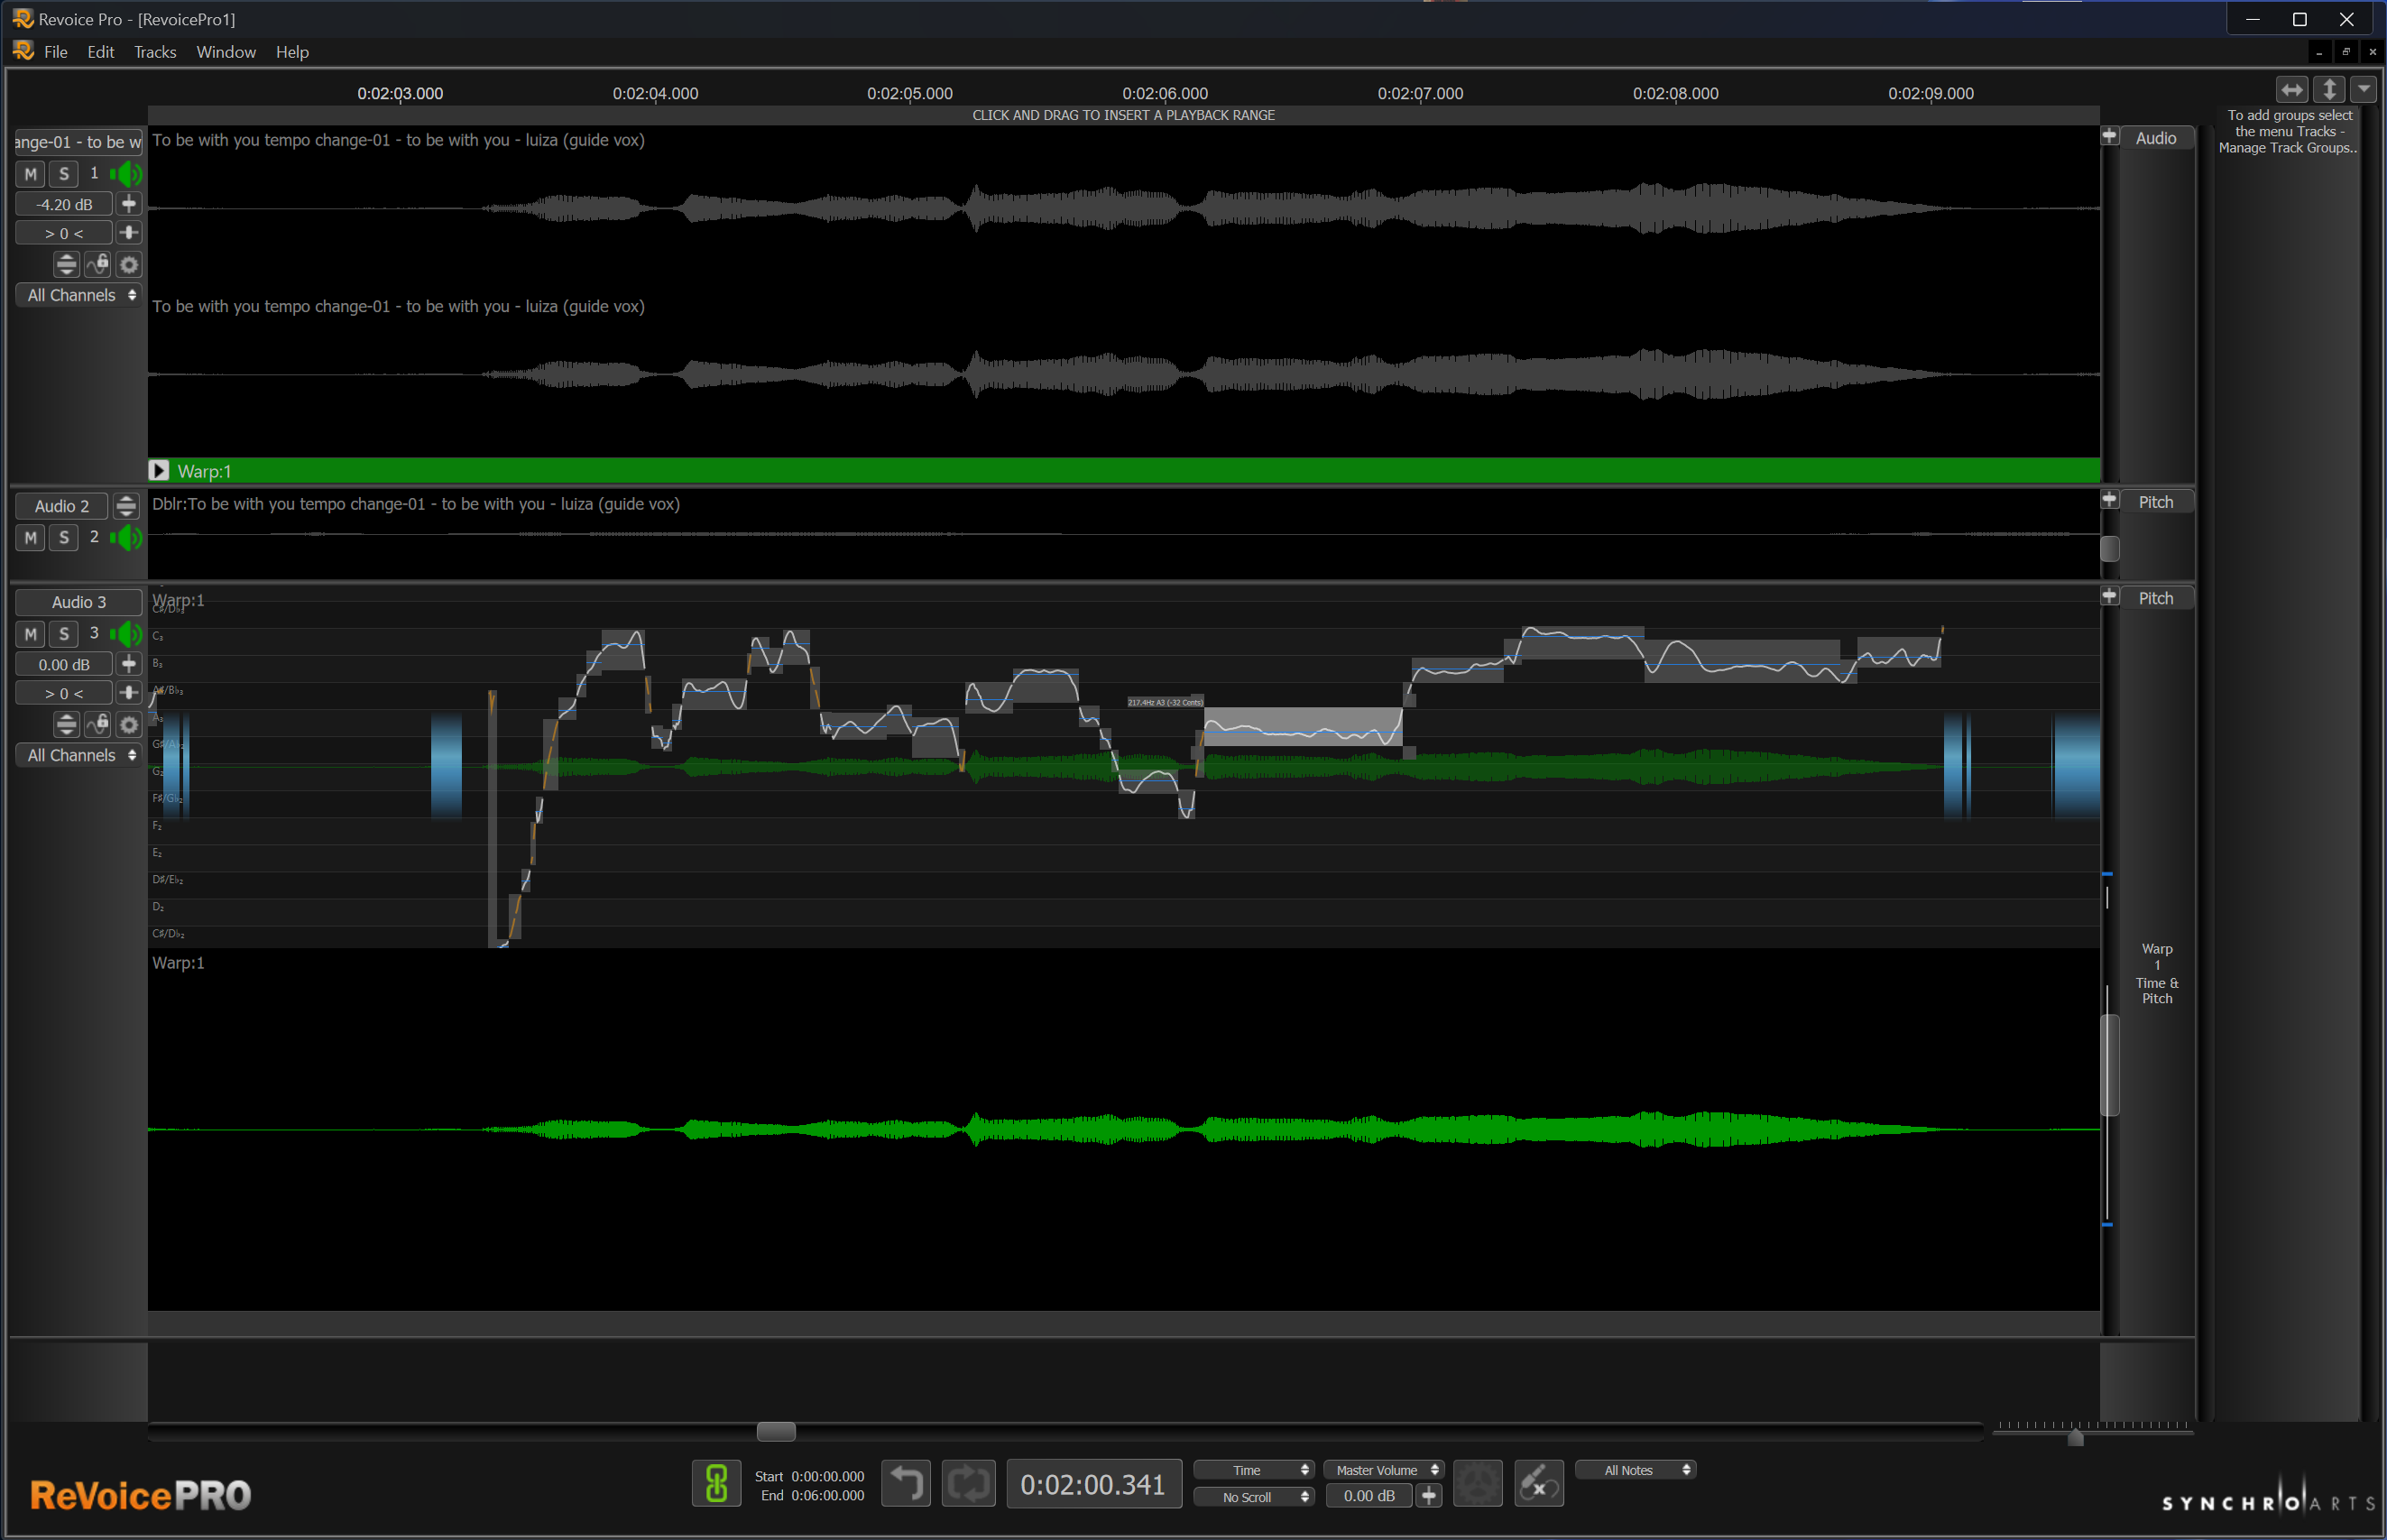Screen dimensions: 2387x1540
Task: Click track 1 name button 'ange-01 - to be w'
Action: point(79,142)
